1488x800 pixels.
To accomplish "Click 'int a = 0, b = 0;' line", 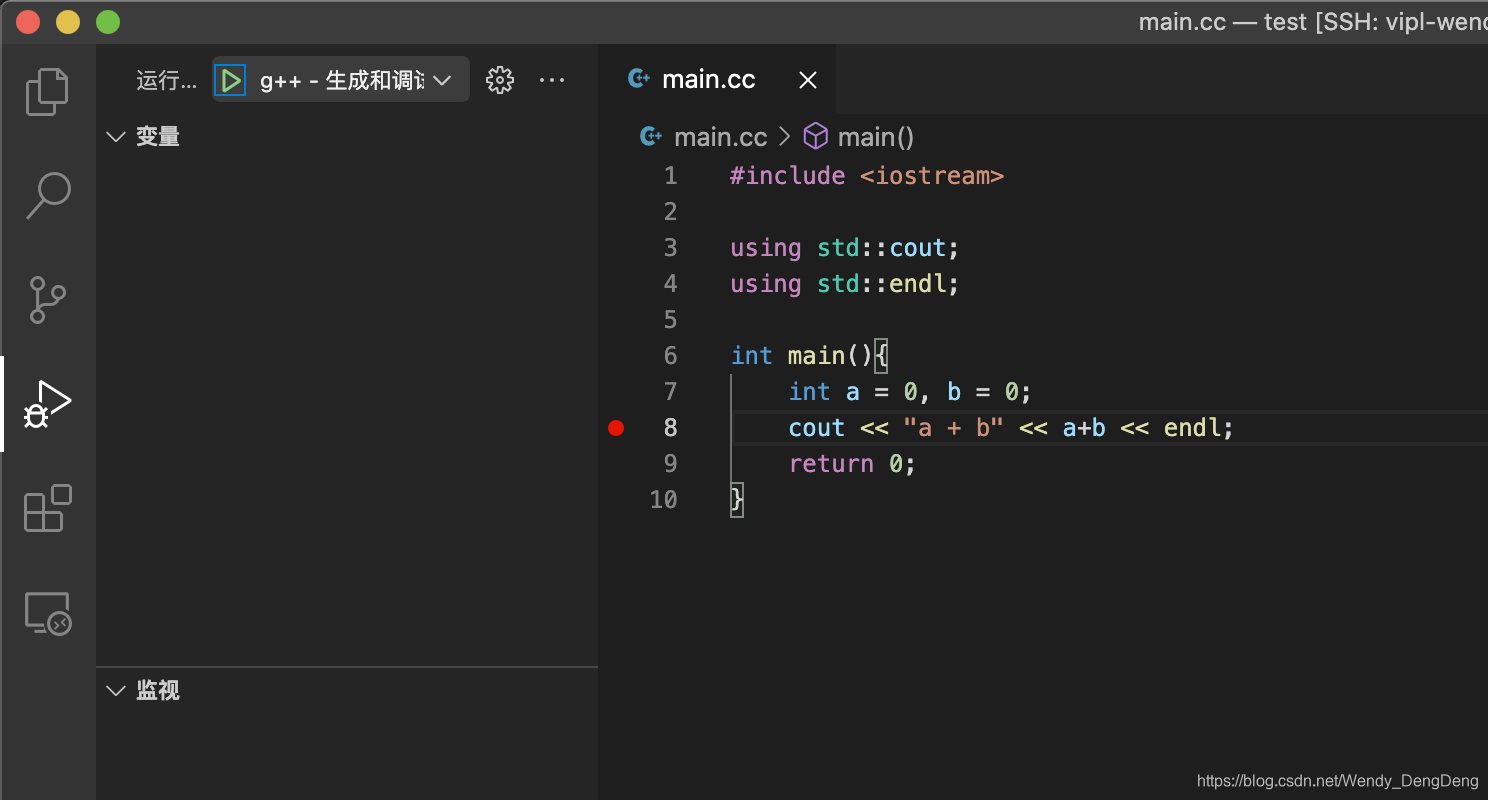I will [910, 392].
